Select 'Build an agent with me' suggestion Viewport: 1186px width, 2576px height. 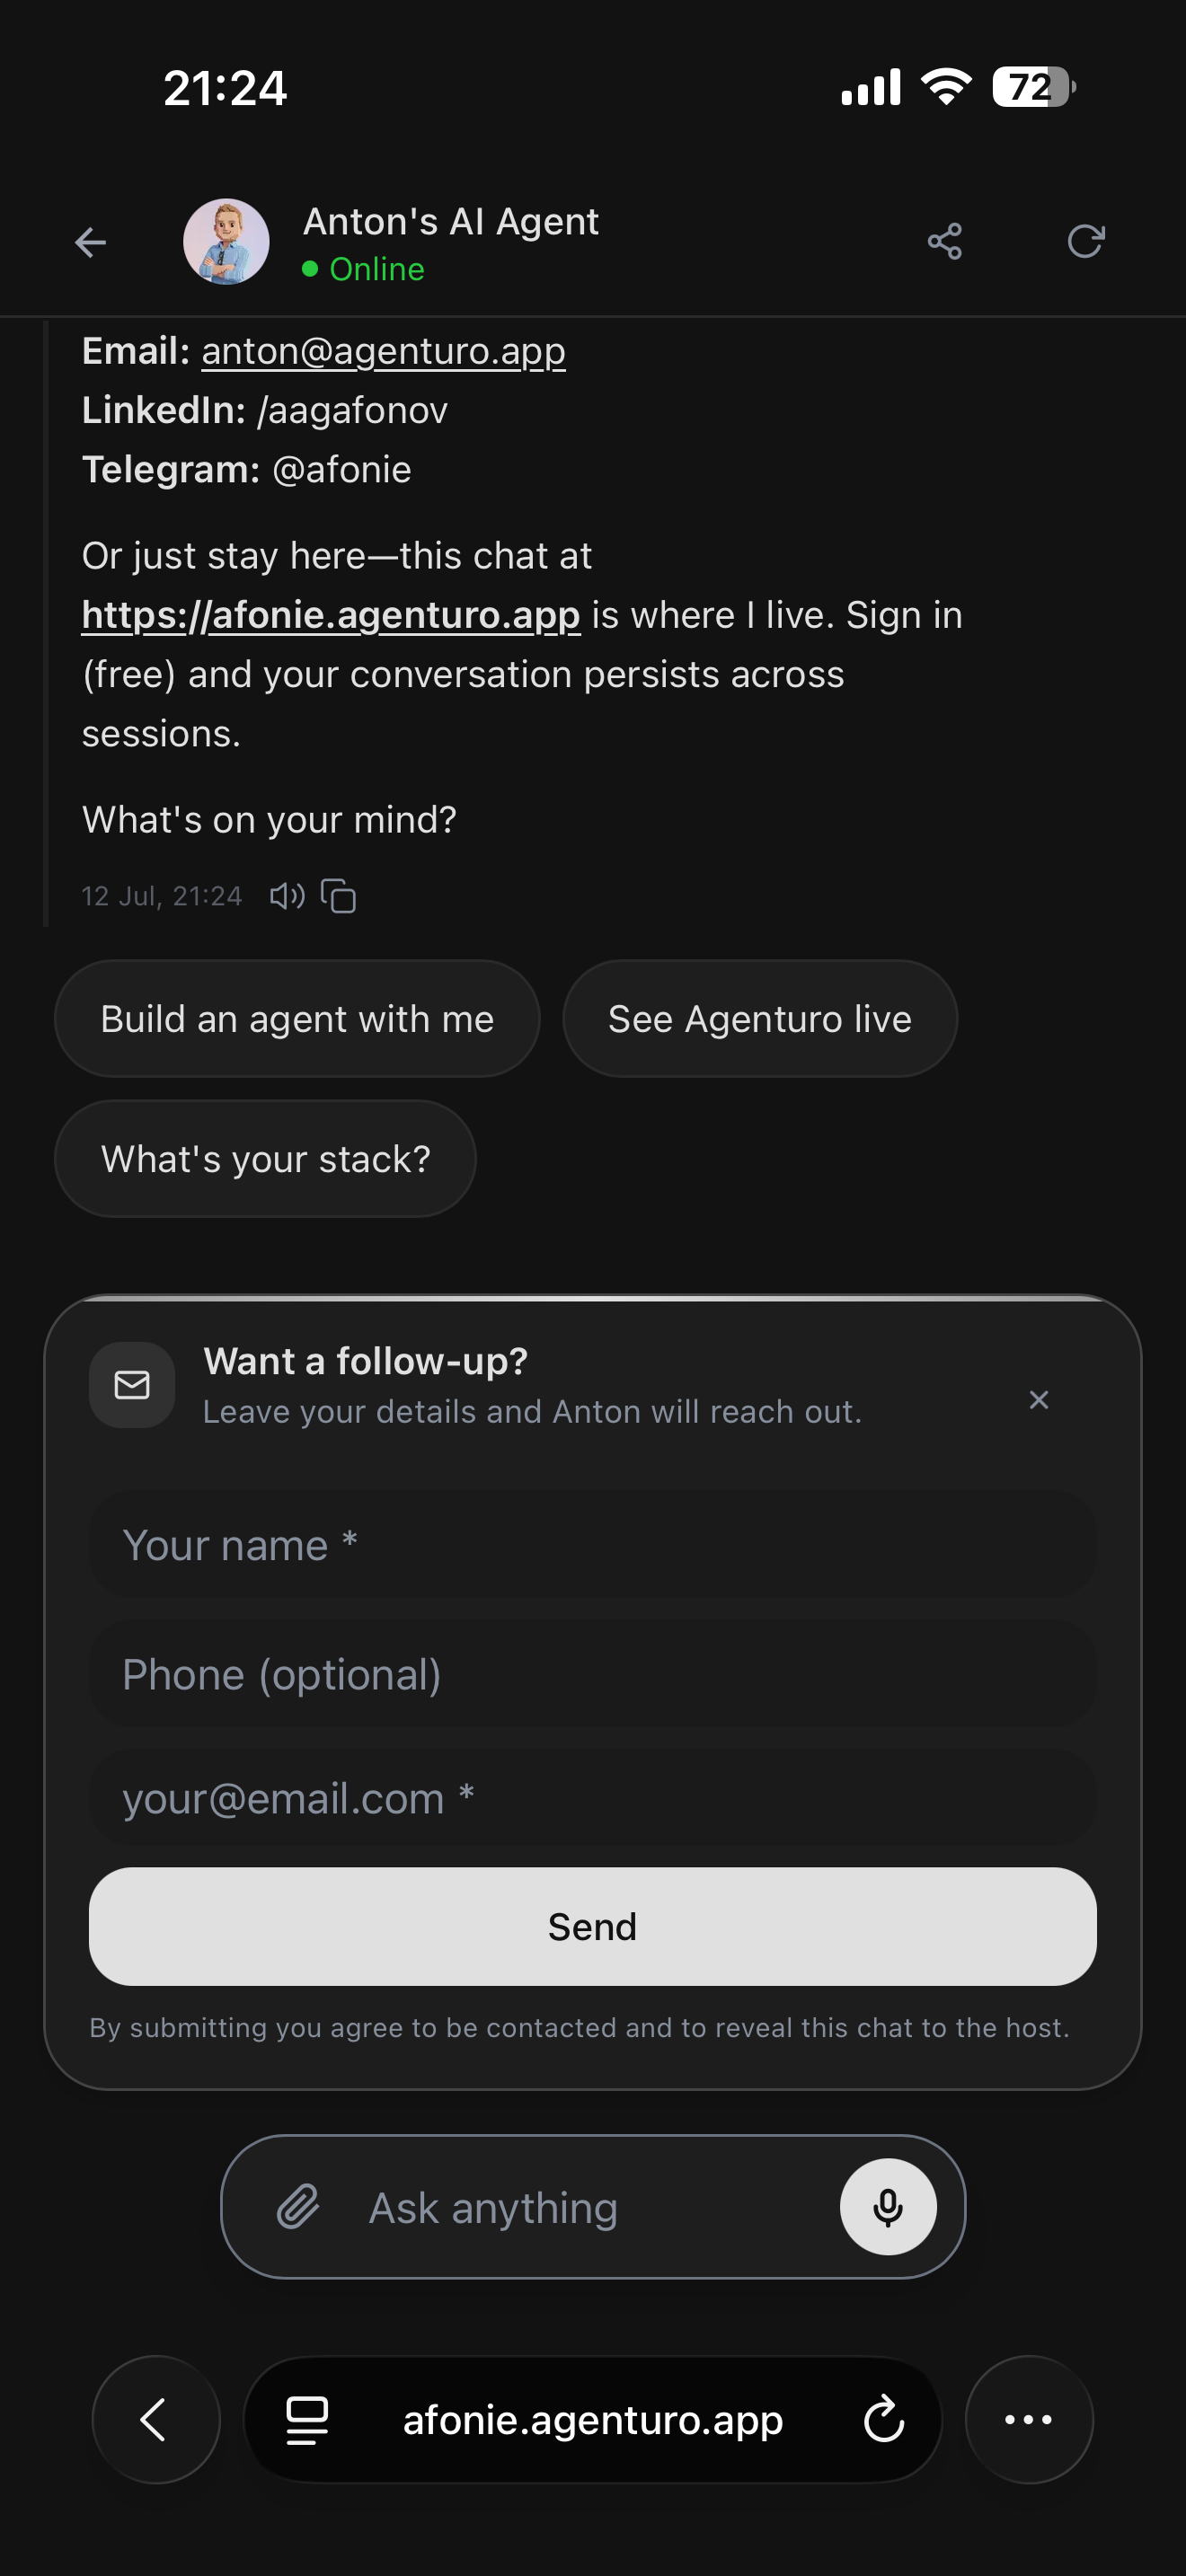point(297,1019)
